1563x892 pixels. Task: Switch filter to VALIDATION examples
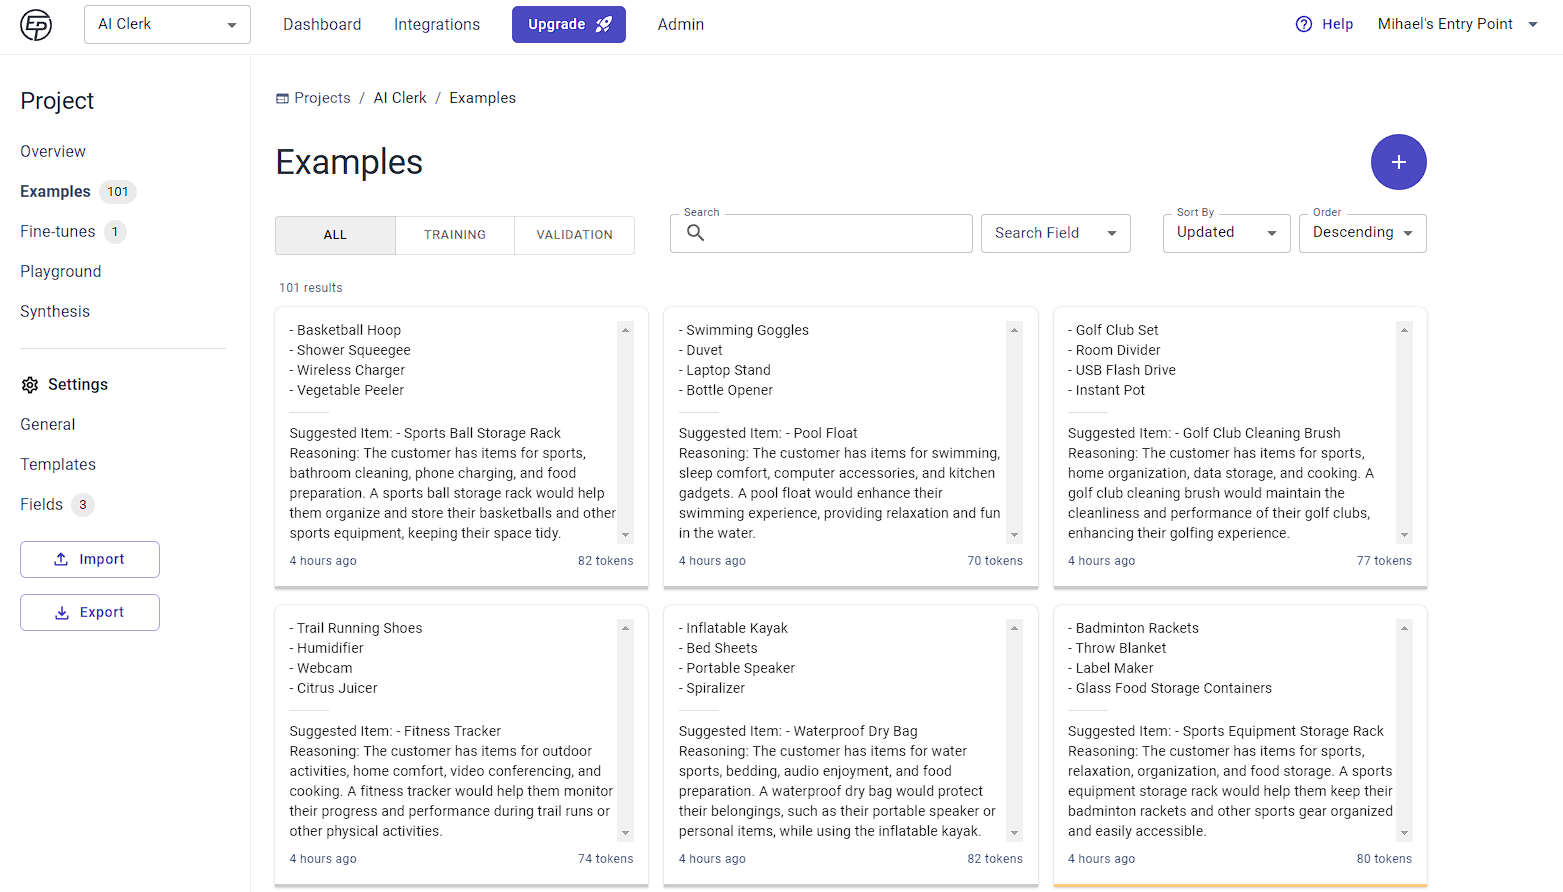[574, 235]
